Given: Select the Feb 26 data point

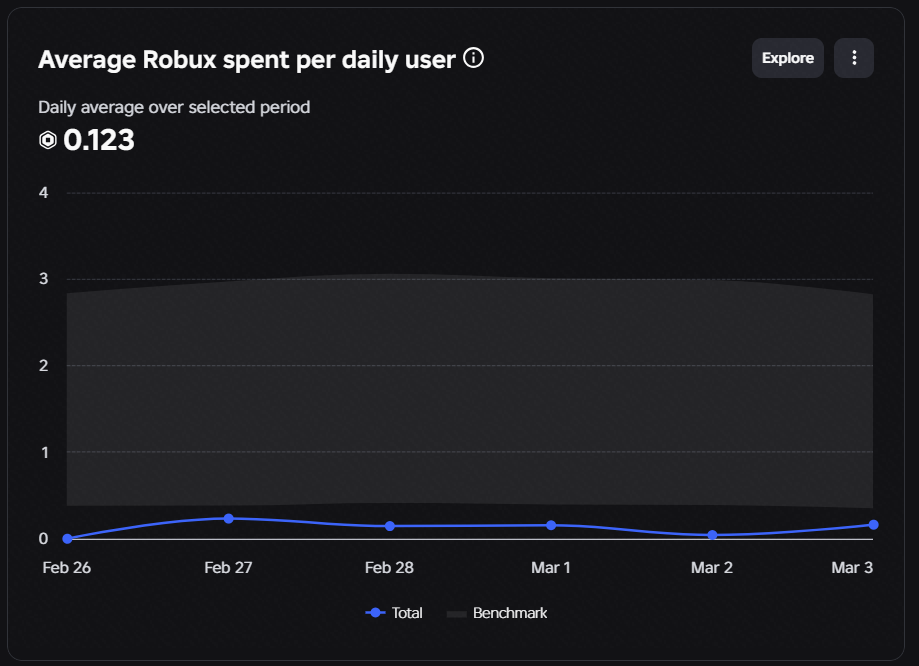Looking at the screenshot, I should pos(67,539).
